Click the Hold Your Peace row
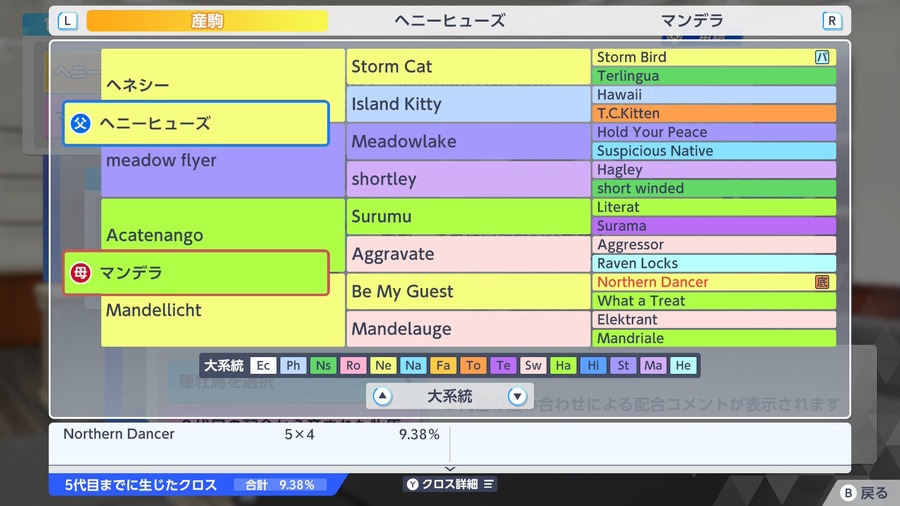 [x=714, y=132]
